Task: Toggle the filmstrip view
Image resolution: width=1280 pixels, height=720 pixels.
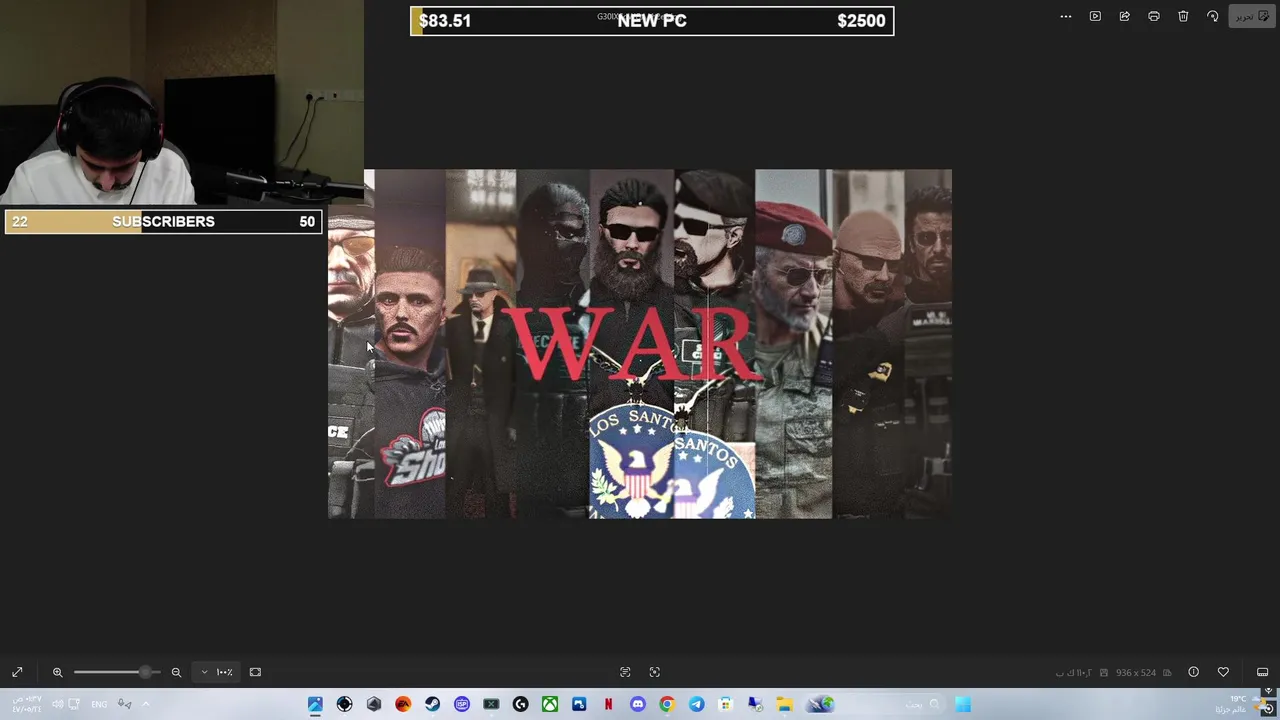Action: [1262, 672]
